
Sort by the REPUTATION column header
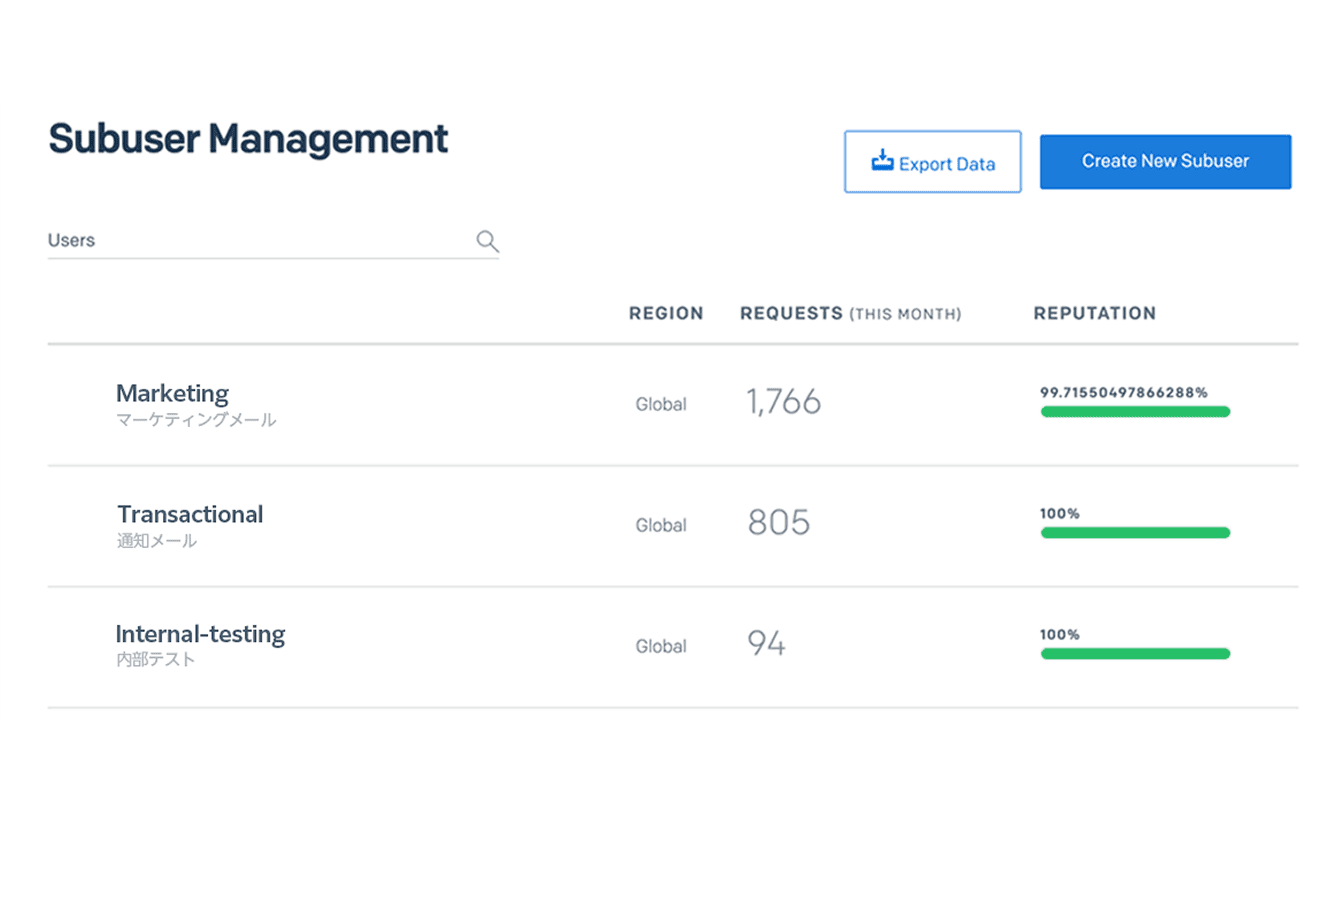[x=1094, y=313]
